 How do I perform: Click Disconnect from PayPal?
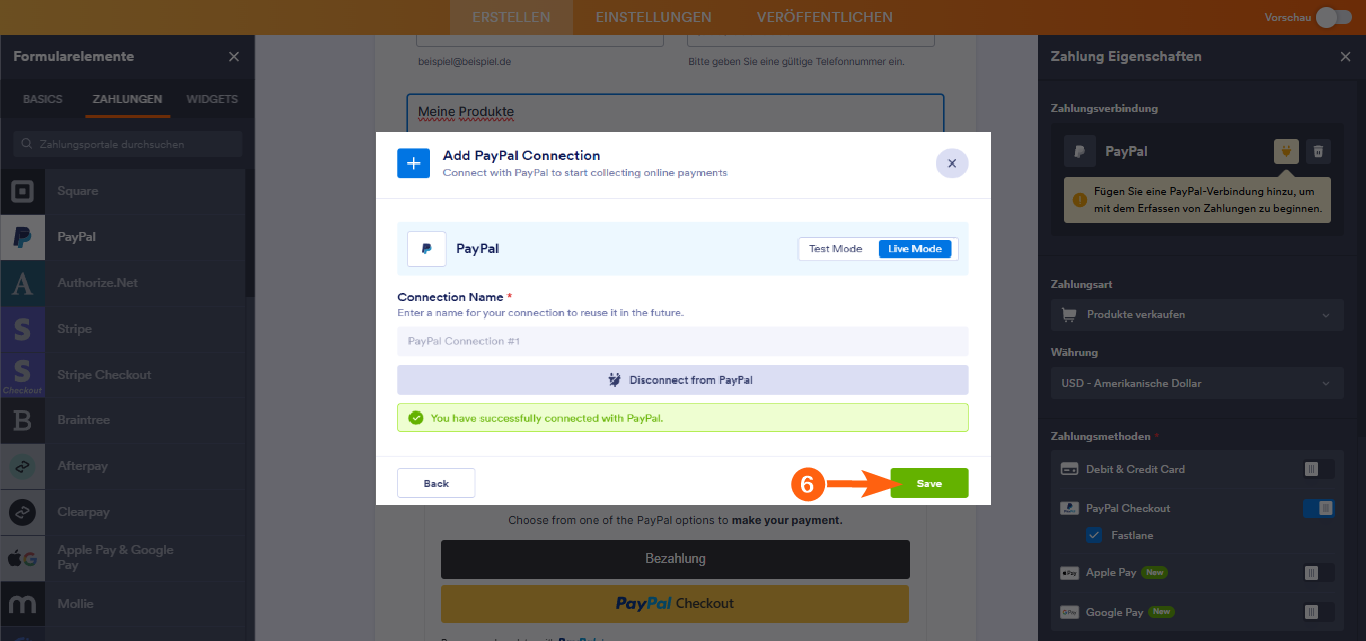click(683, 380)
